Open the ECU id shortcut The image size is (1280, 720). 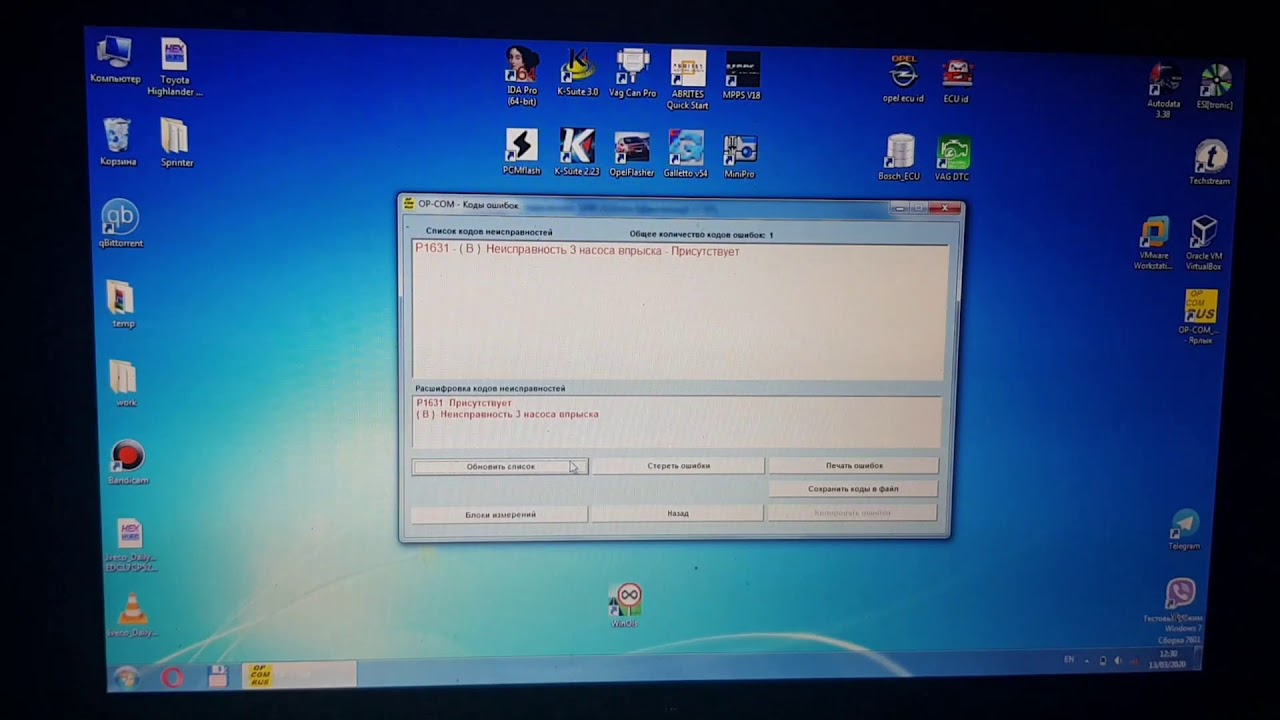click(956, 81)
